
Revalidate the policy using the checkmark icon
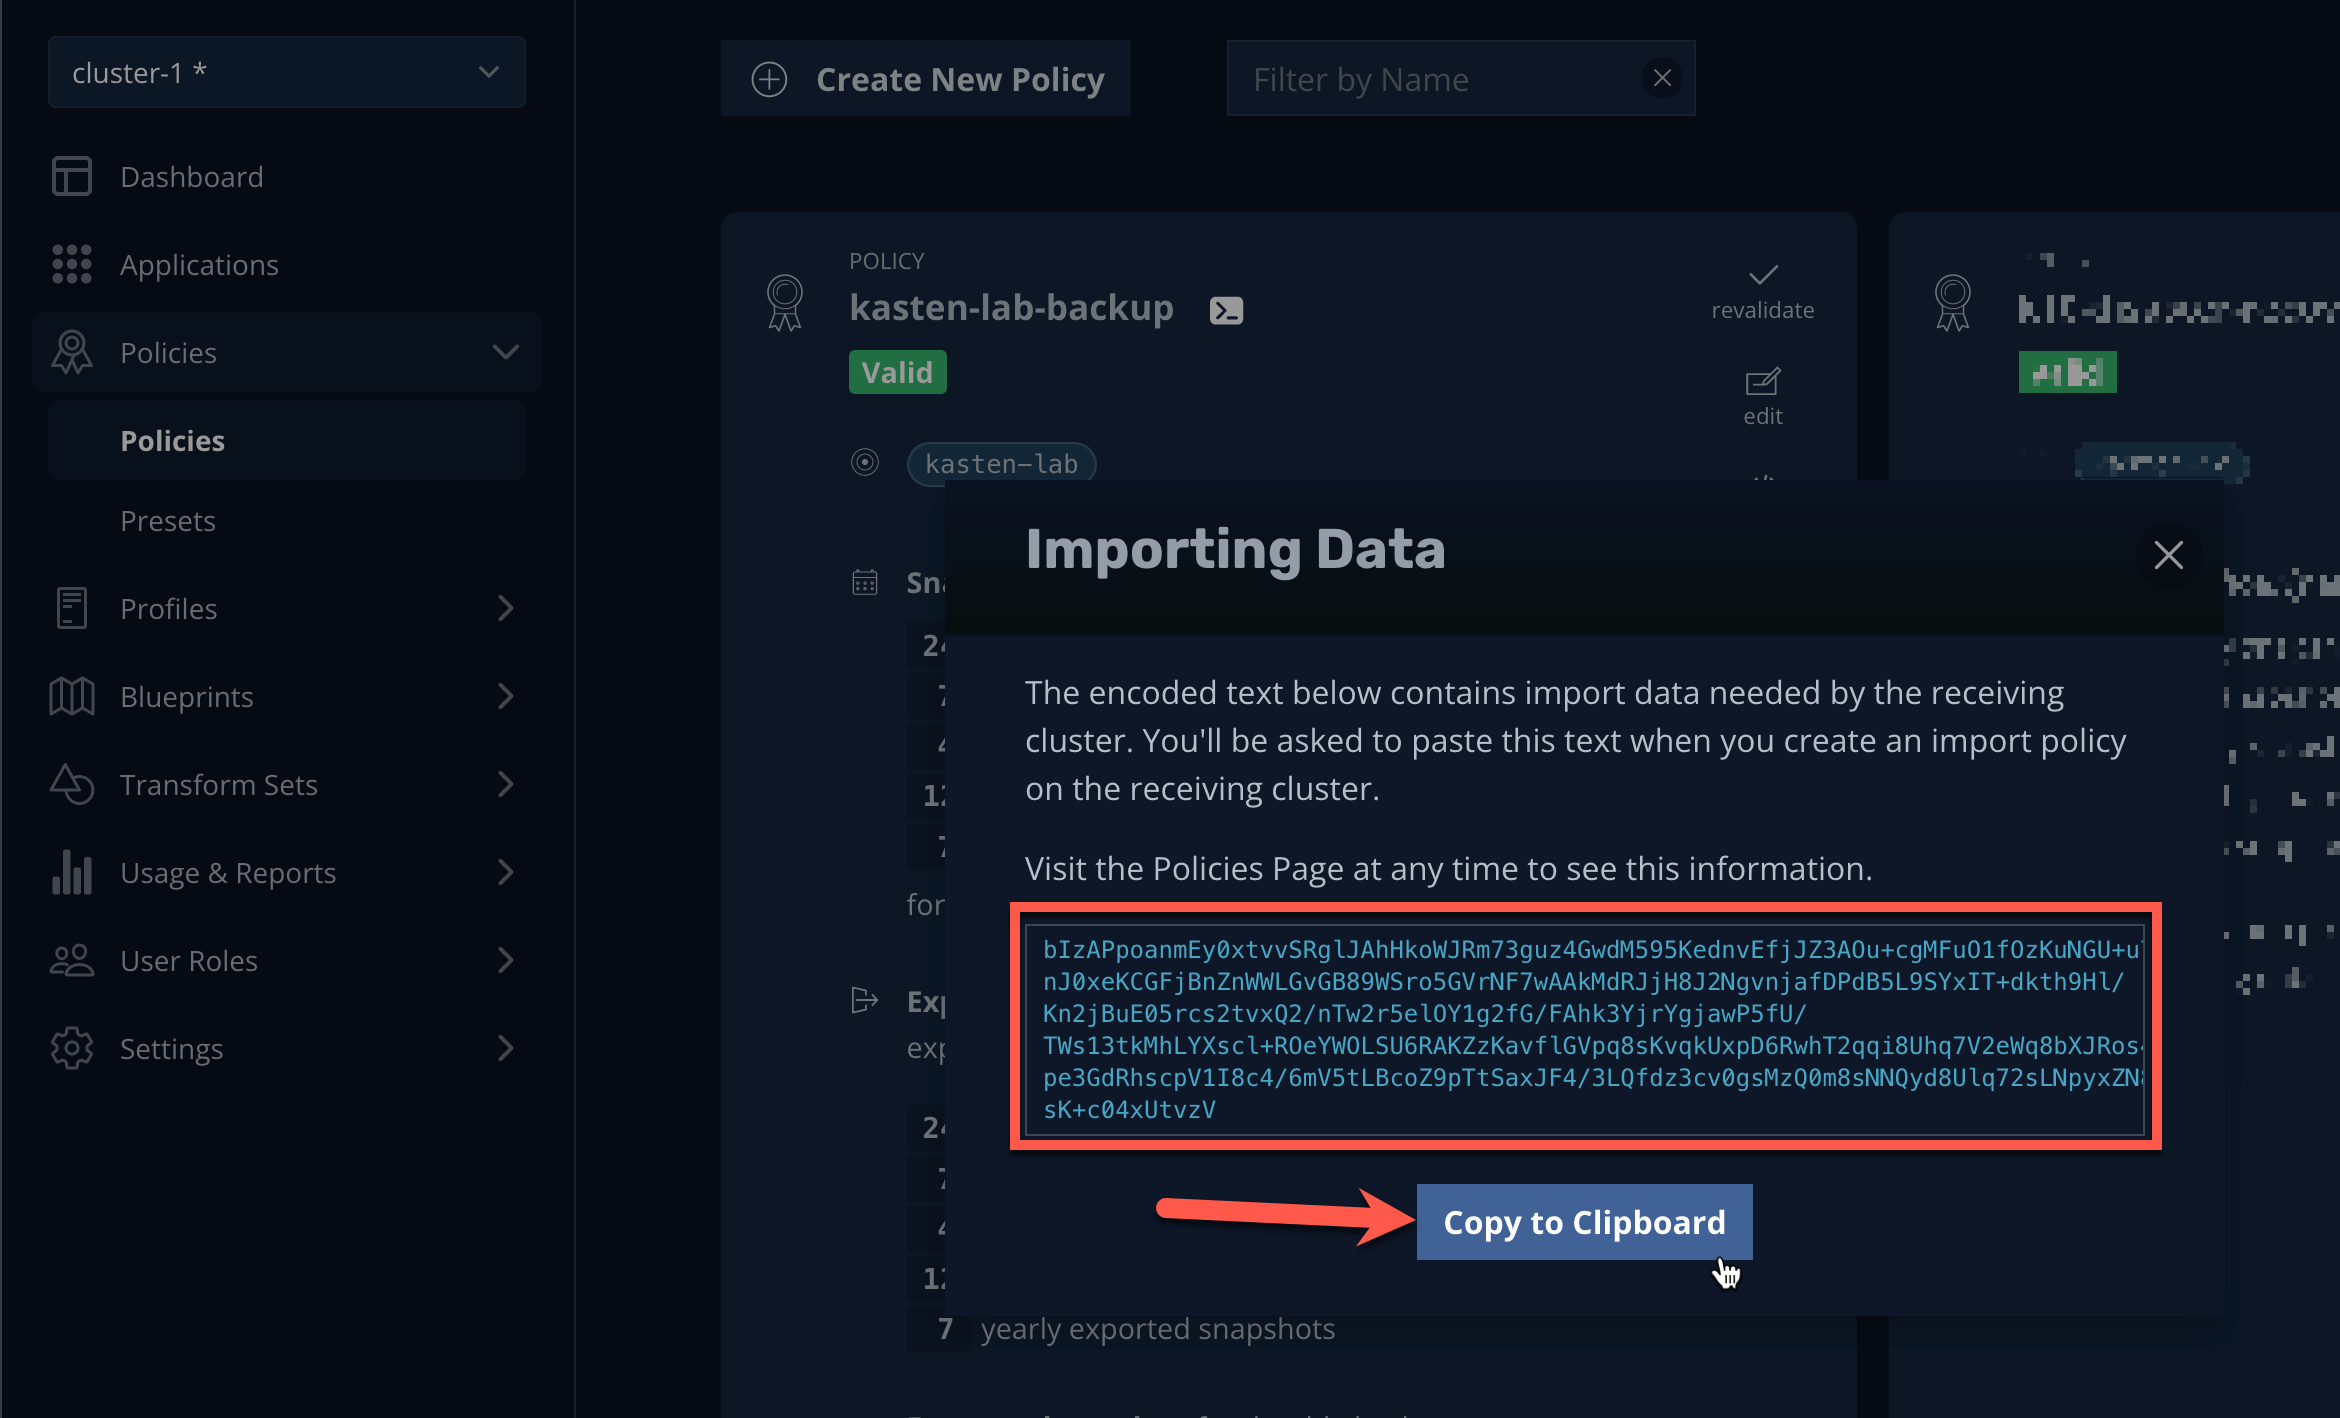[1762, 275]
